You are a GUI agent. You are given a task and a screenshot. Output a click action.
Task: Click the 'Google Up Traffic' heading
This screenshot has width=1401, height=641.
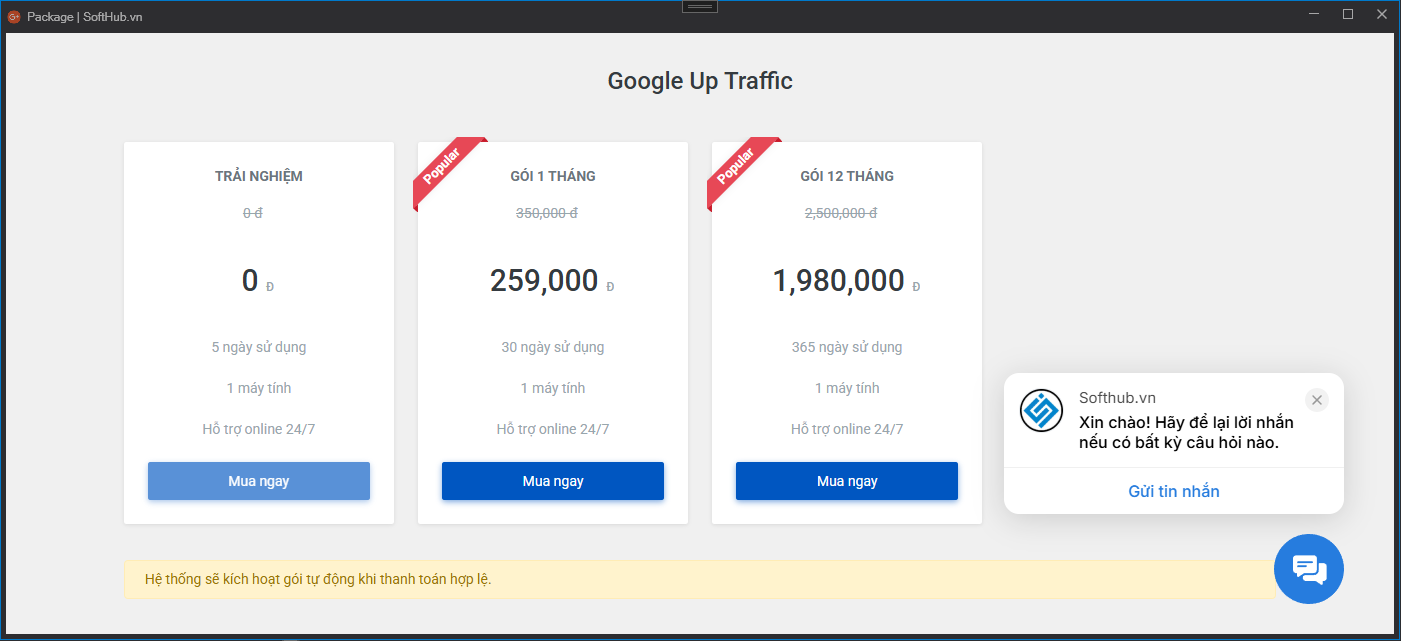700,81
